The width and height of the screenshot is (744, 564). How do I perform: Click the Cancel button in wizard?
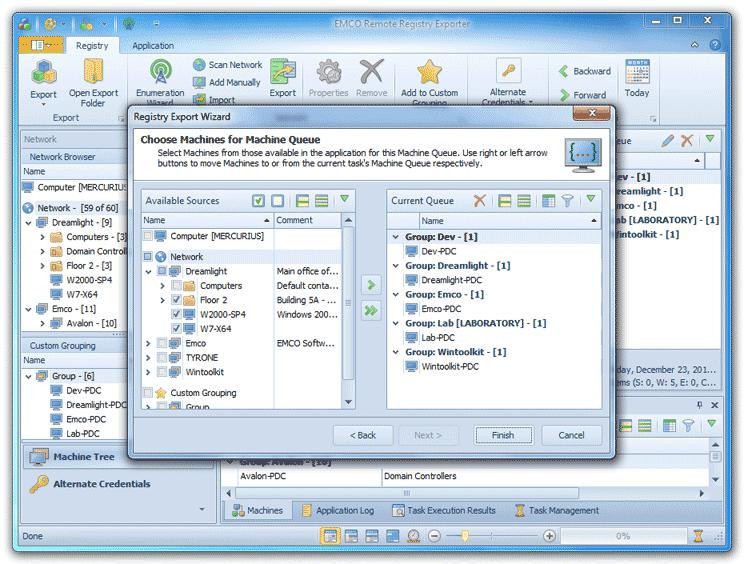coord(572,435)
